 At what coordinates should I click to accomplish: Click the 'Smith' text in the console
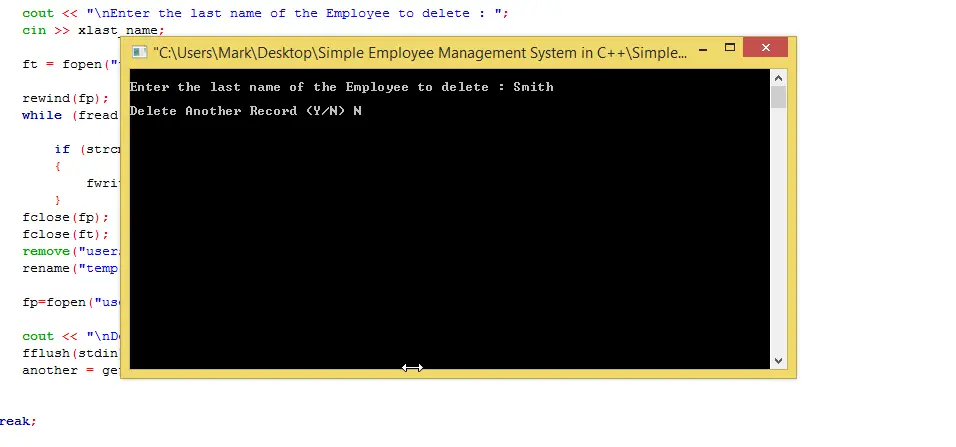coord(533,87)
